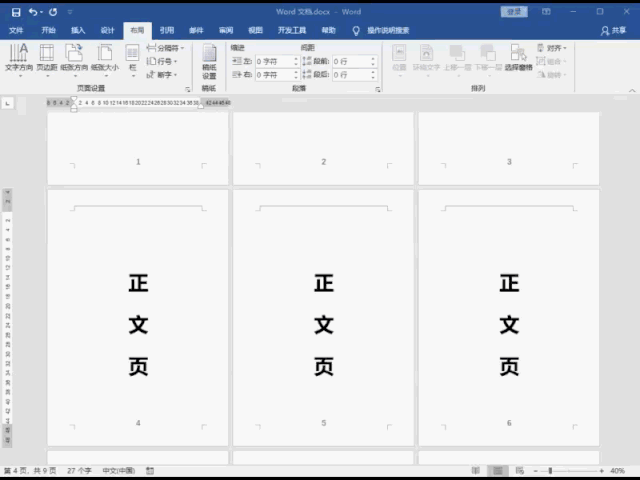Click 第4页，共9页 in status bar
640x480 pixels.
[30, 471]
